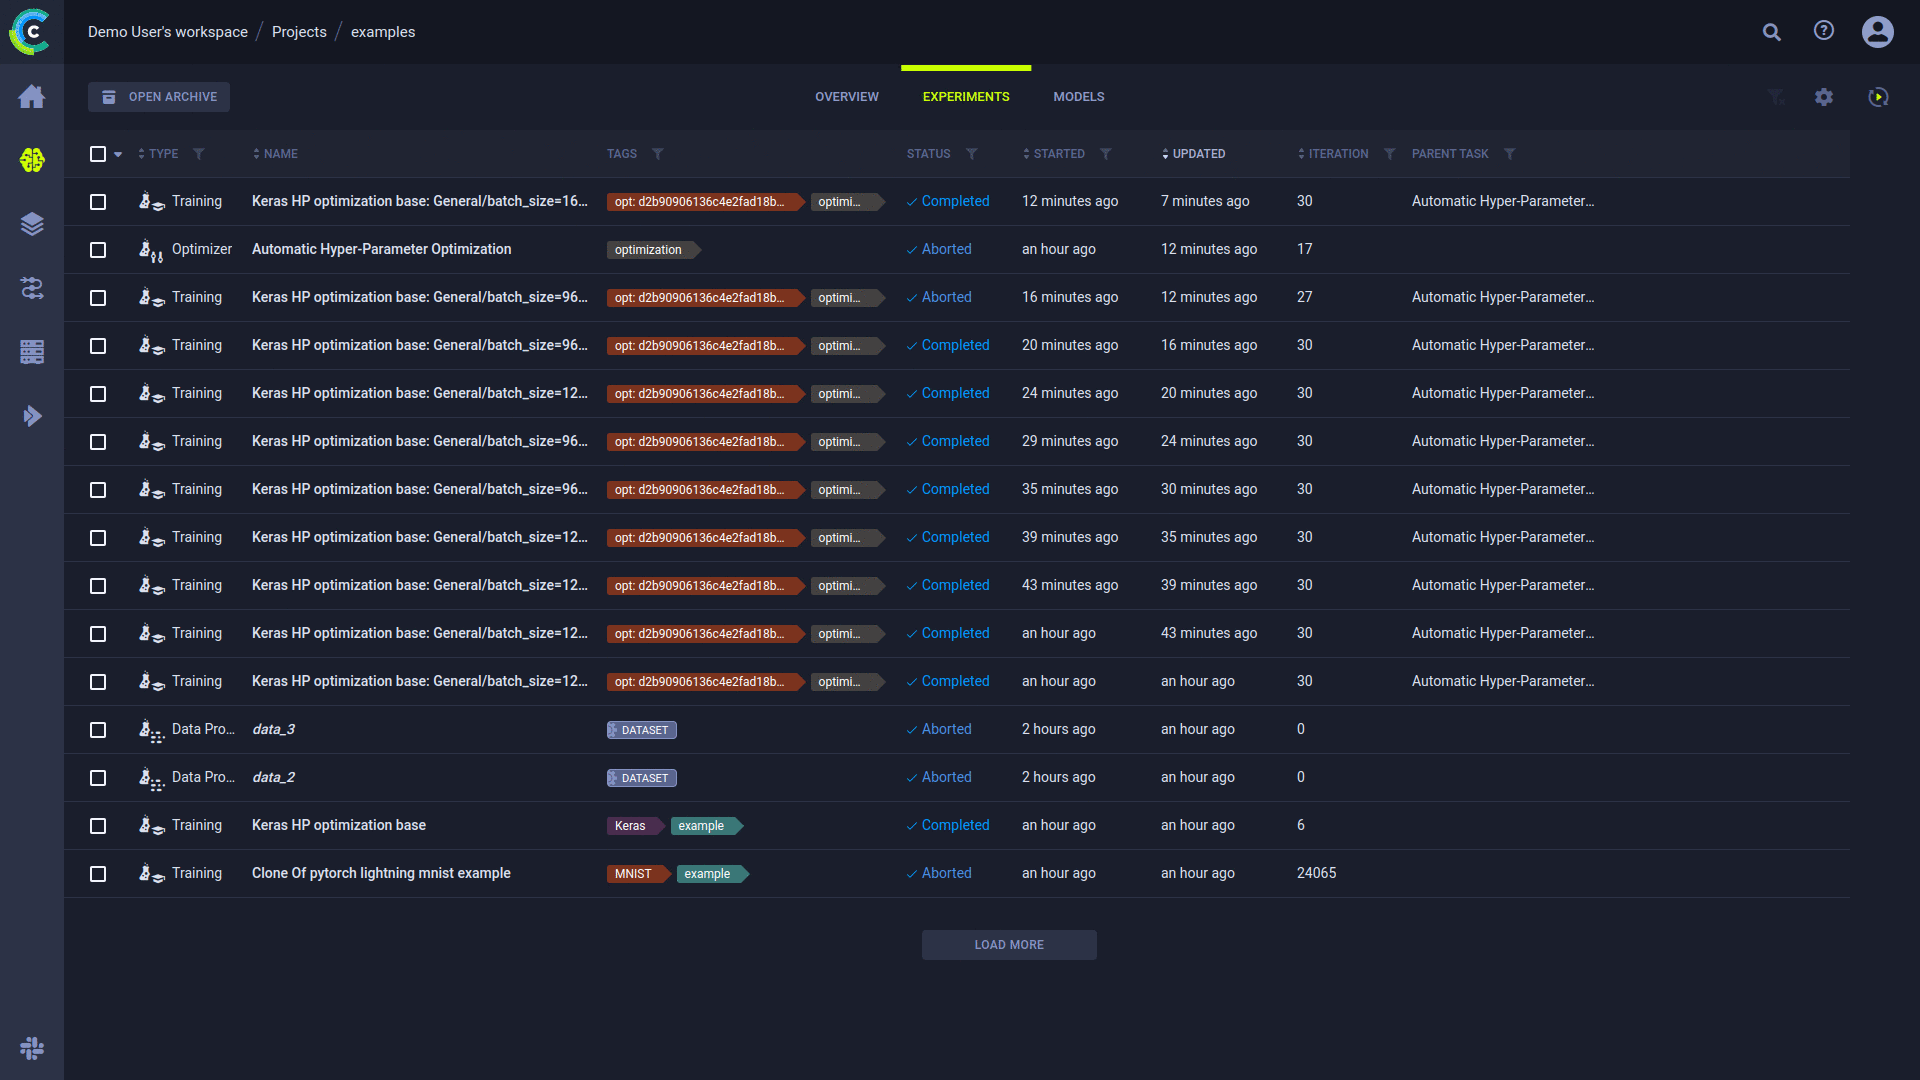Open the Datasets section from sidebar
1920x1080 pixels.
tap(32, 224)
